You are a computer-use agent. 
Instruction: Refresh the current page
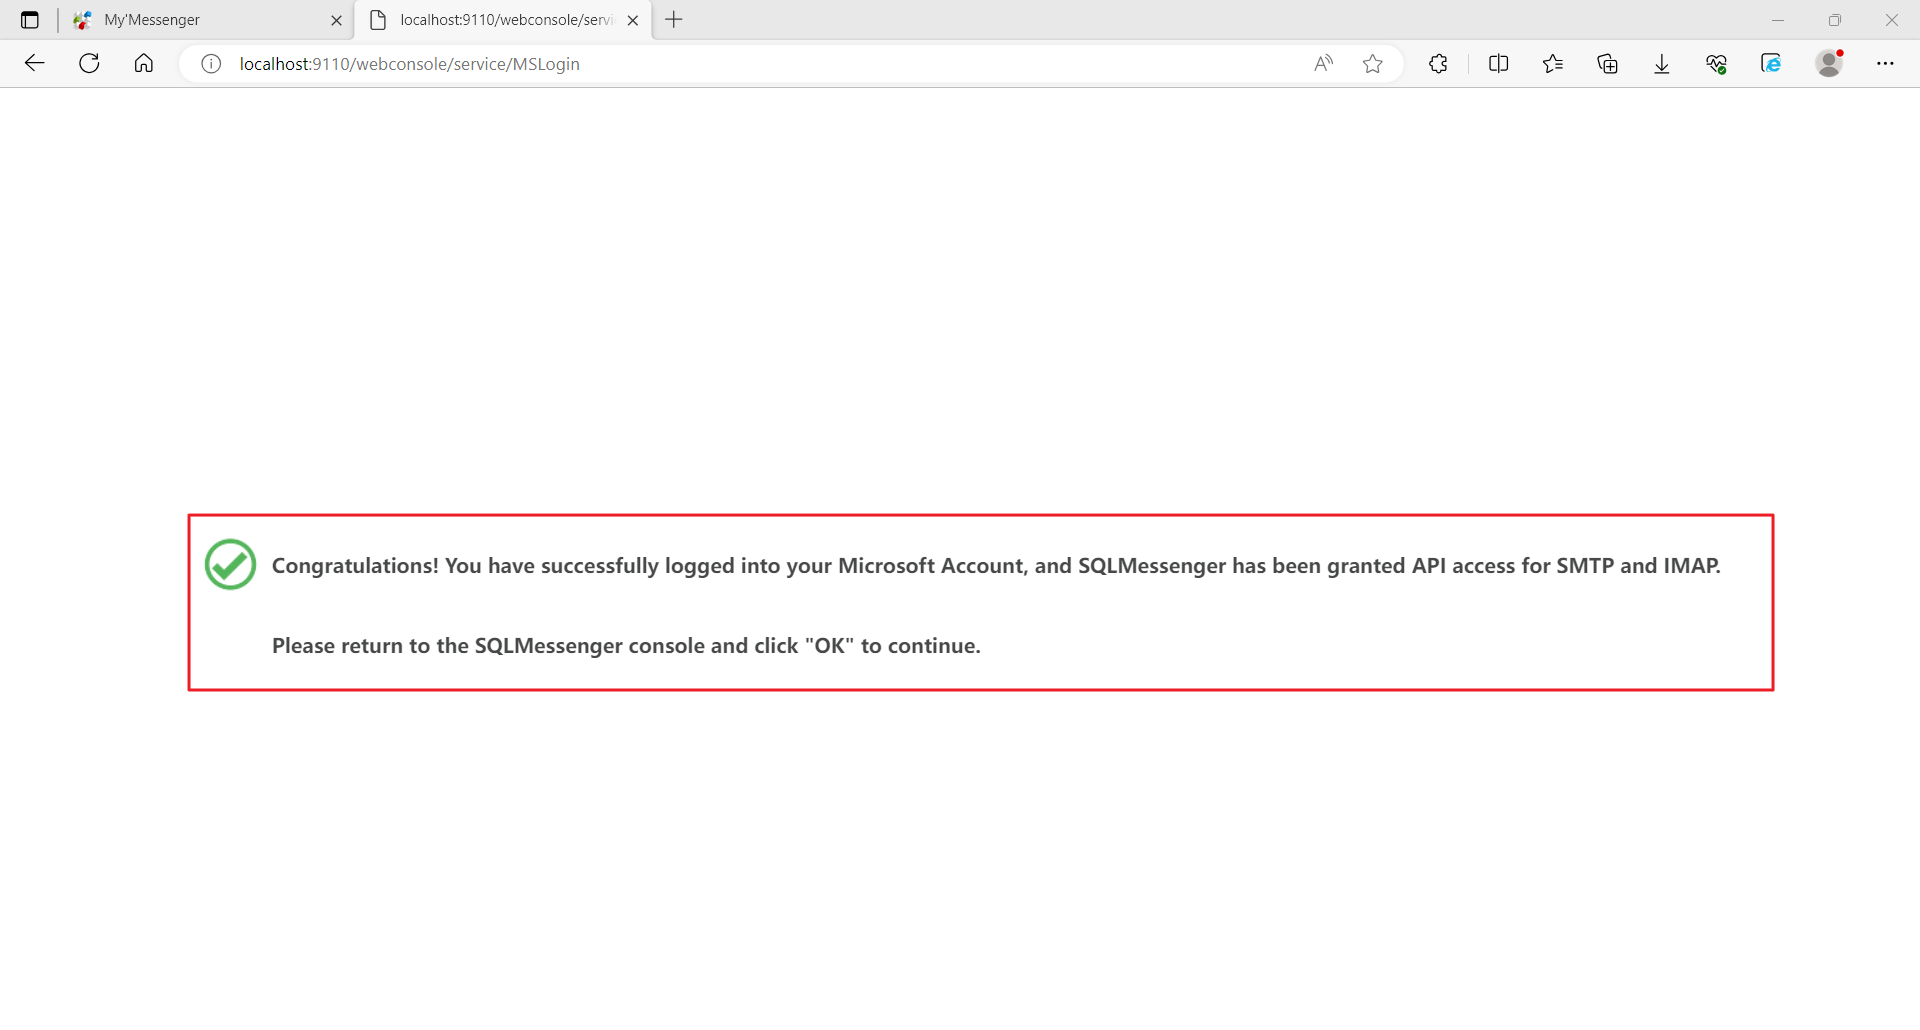(x=89, y=64)
